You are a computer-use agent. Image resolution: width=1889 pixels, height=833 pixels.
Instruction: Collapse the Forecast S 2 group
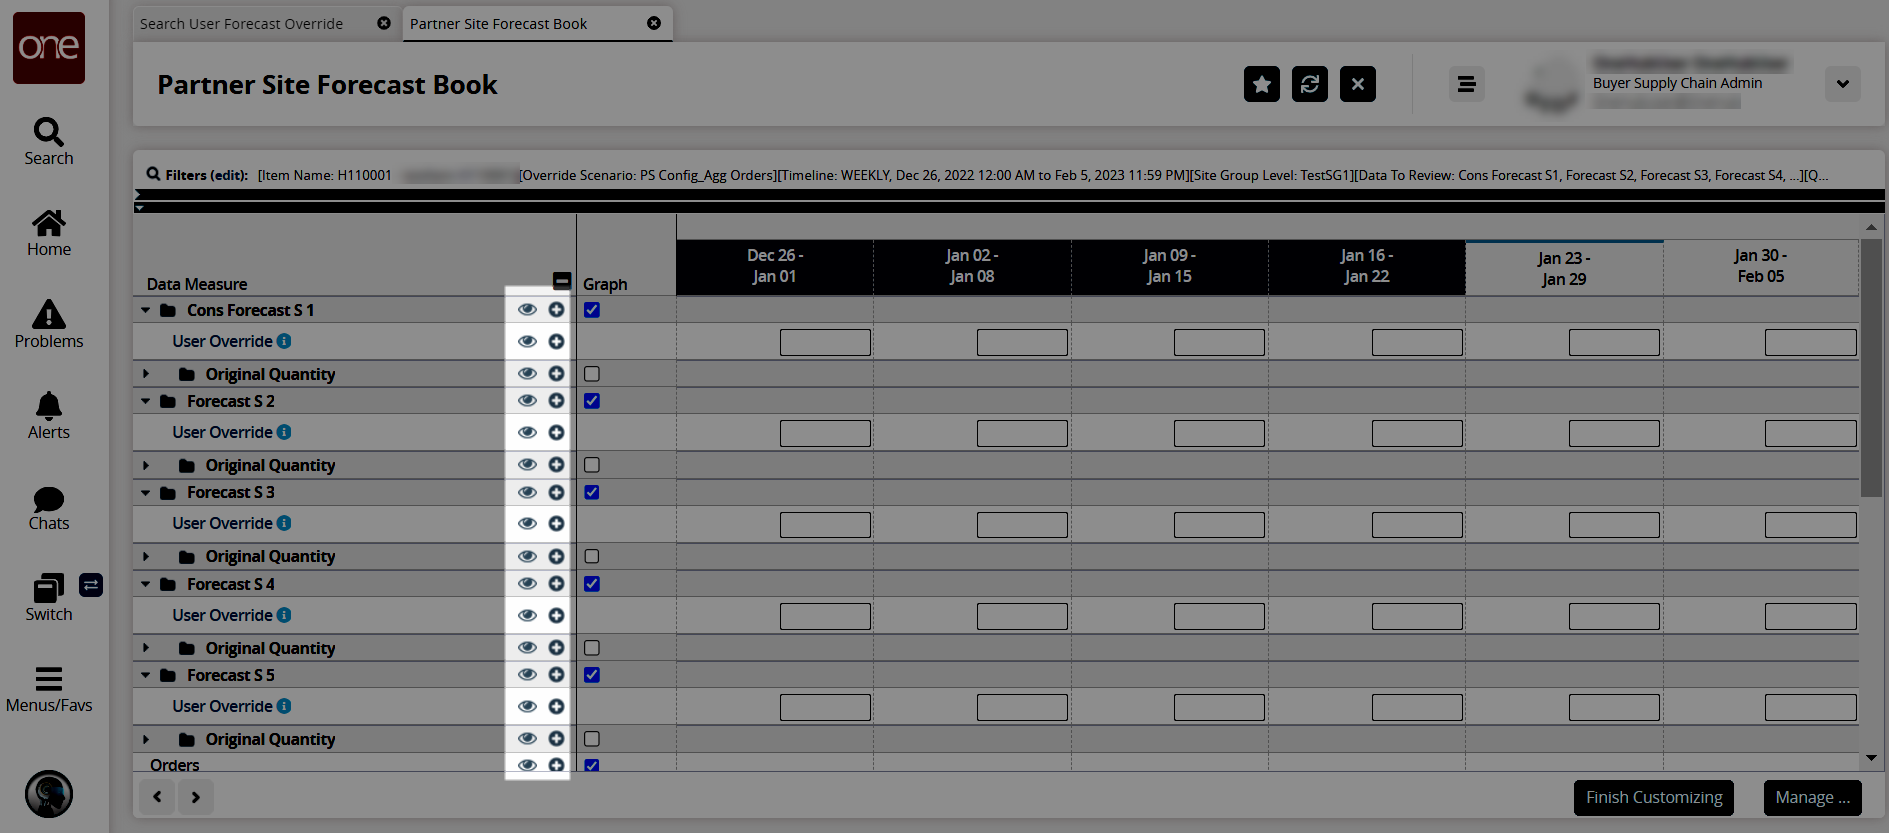pyautogui.click(x=146, y=401)
